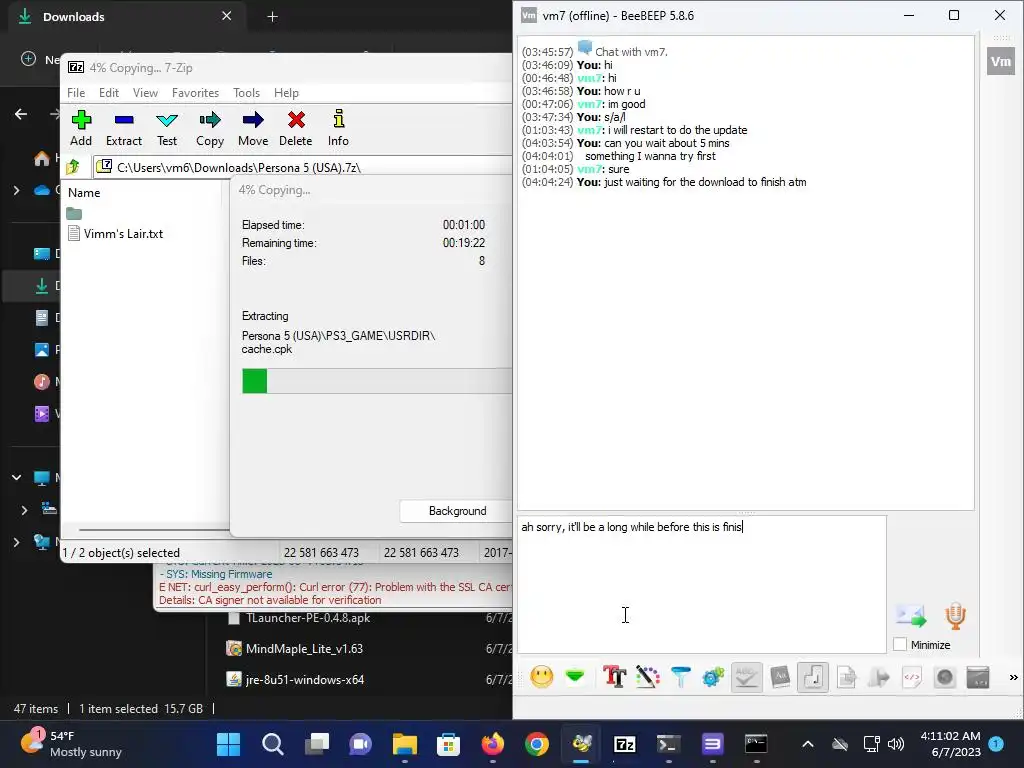Open the font color picker in BeeBEEP
Screen dimensions: 1024x768
pyautogui.click(x=647, y=677)
